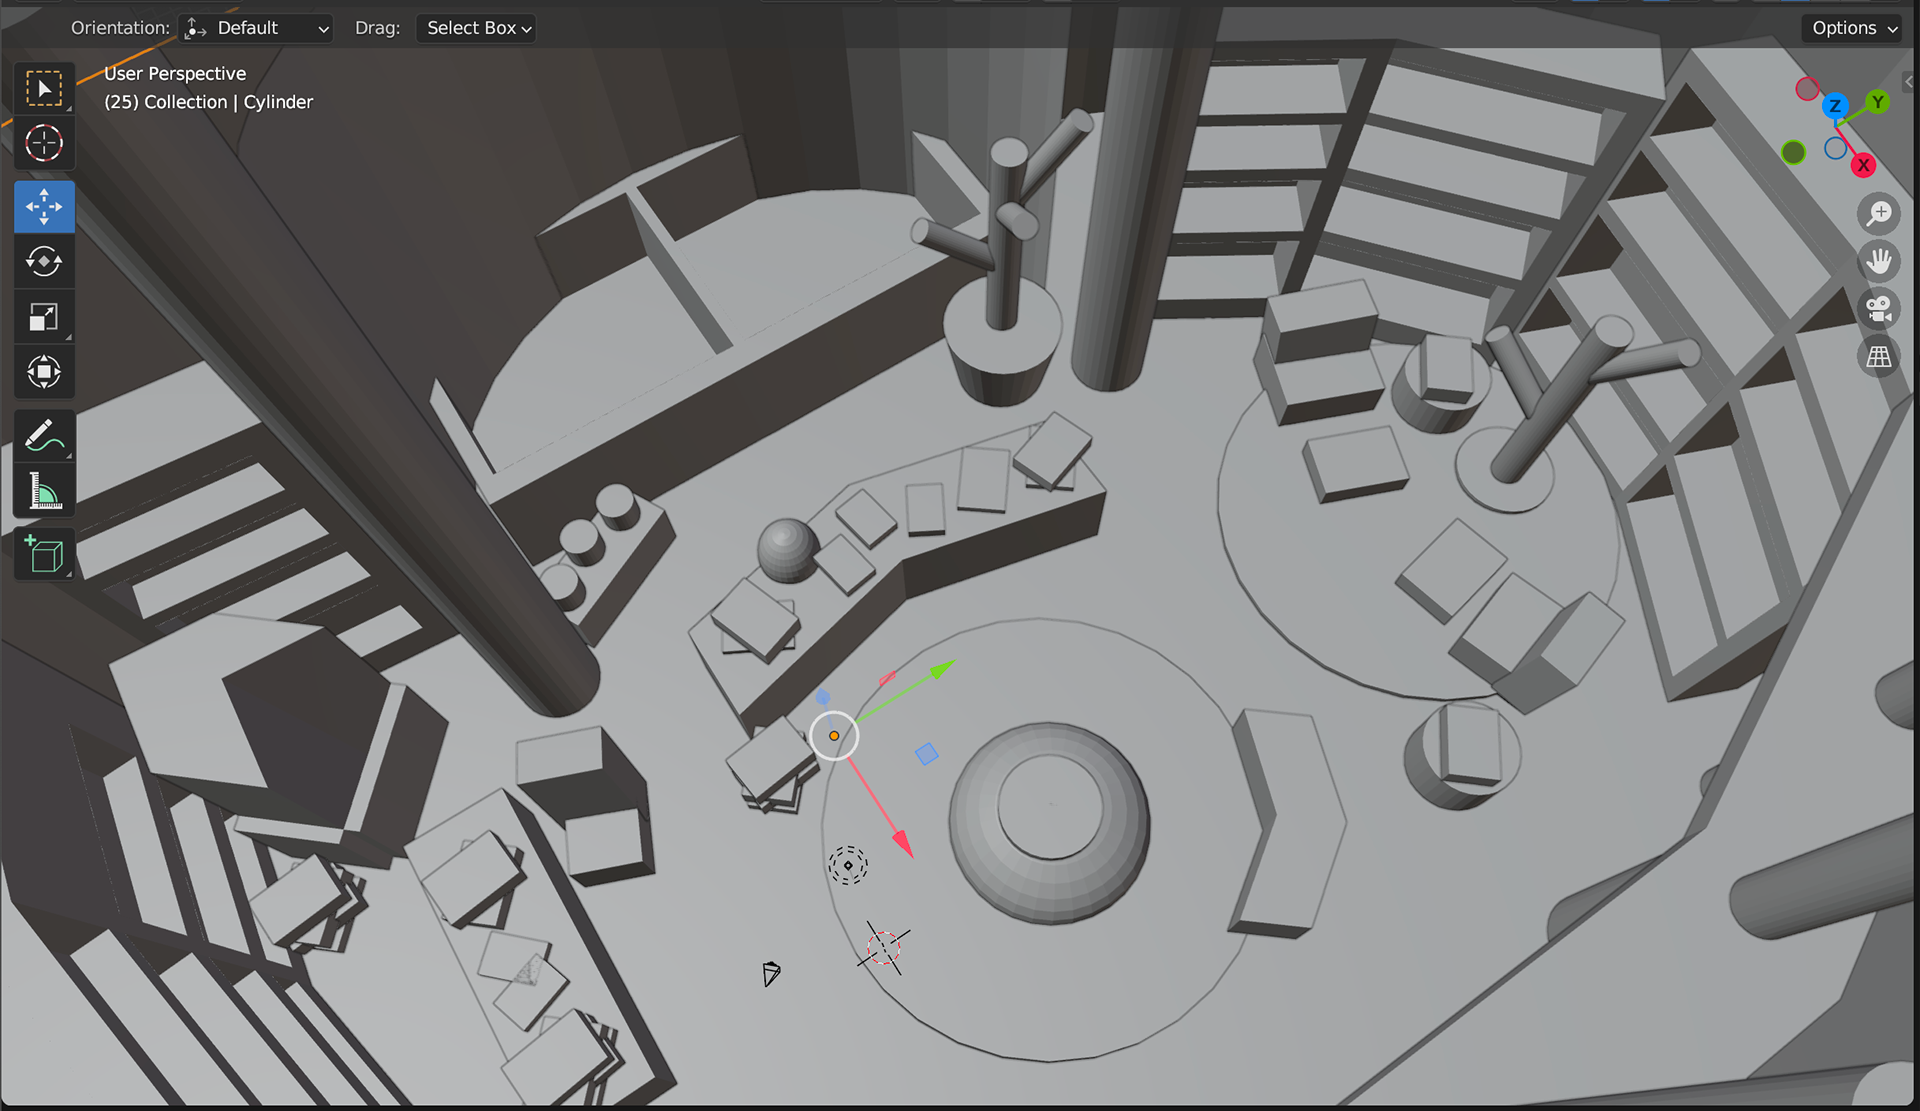Click the 'Drag:' label

pos(377,28)
